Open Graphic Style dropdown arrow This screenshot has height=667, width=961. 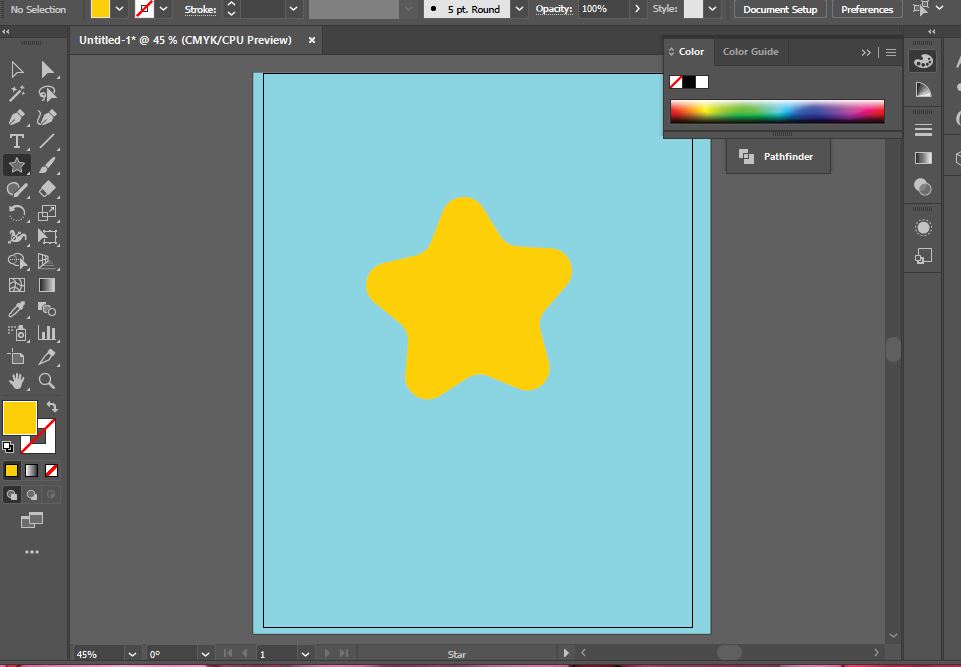click(712, 9)
